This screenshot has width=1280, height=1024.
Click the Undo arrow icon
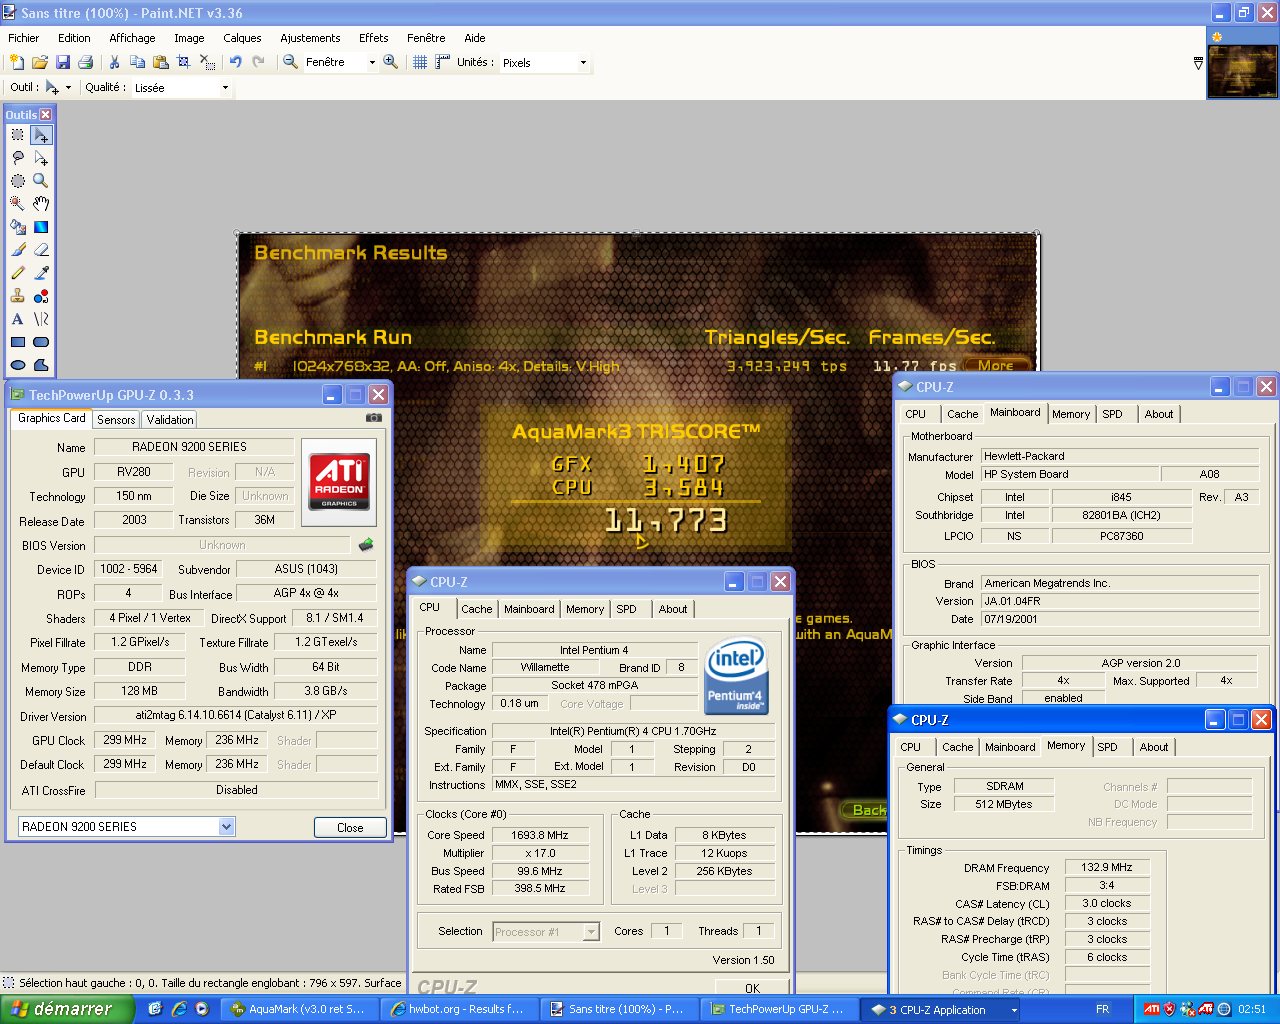coord(235,62)
